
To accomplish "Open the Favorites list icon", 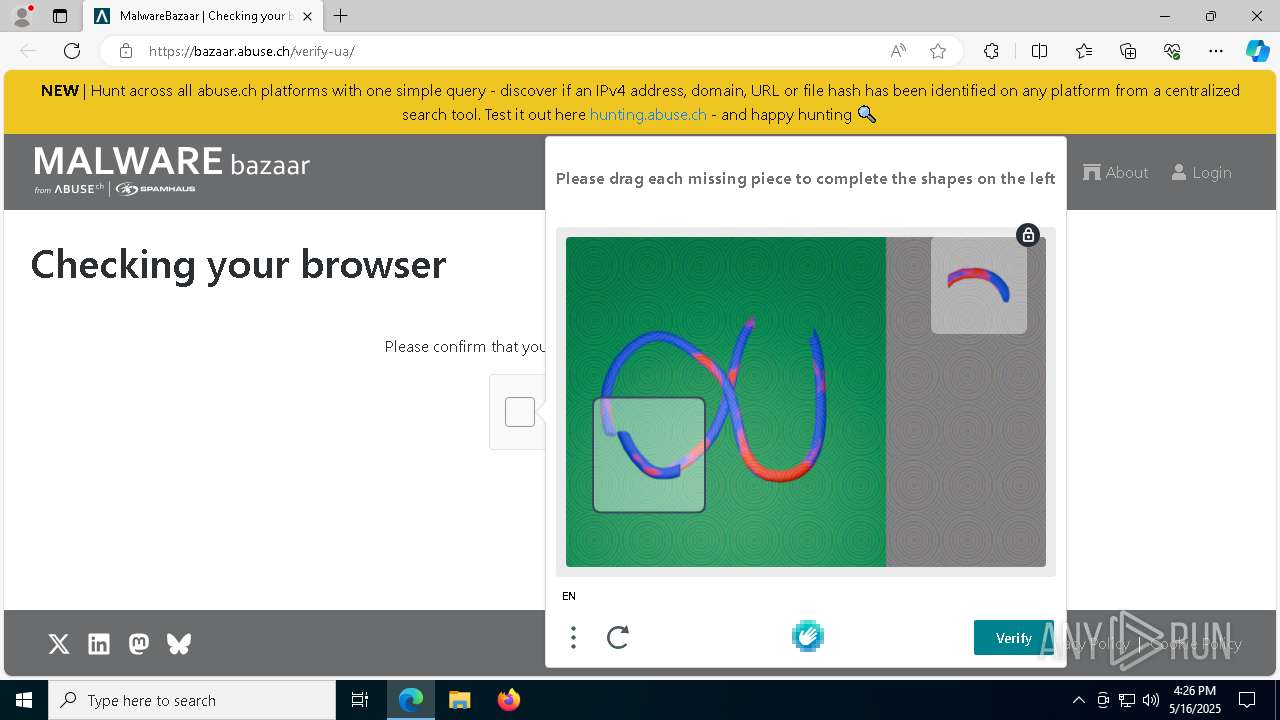I will coord(1084,51).
